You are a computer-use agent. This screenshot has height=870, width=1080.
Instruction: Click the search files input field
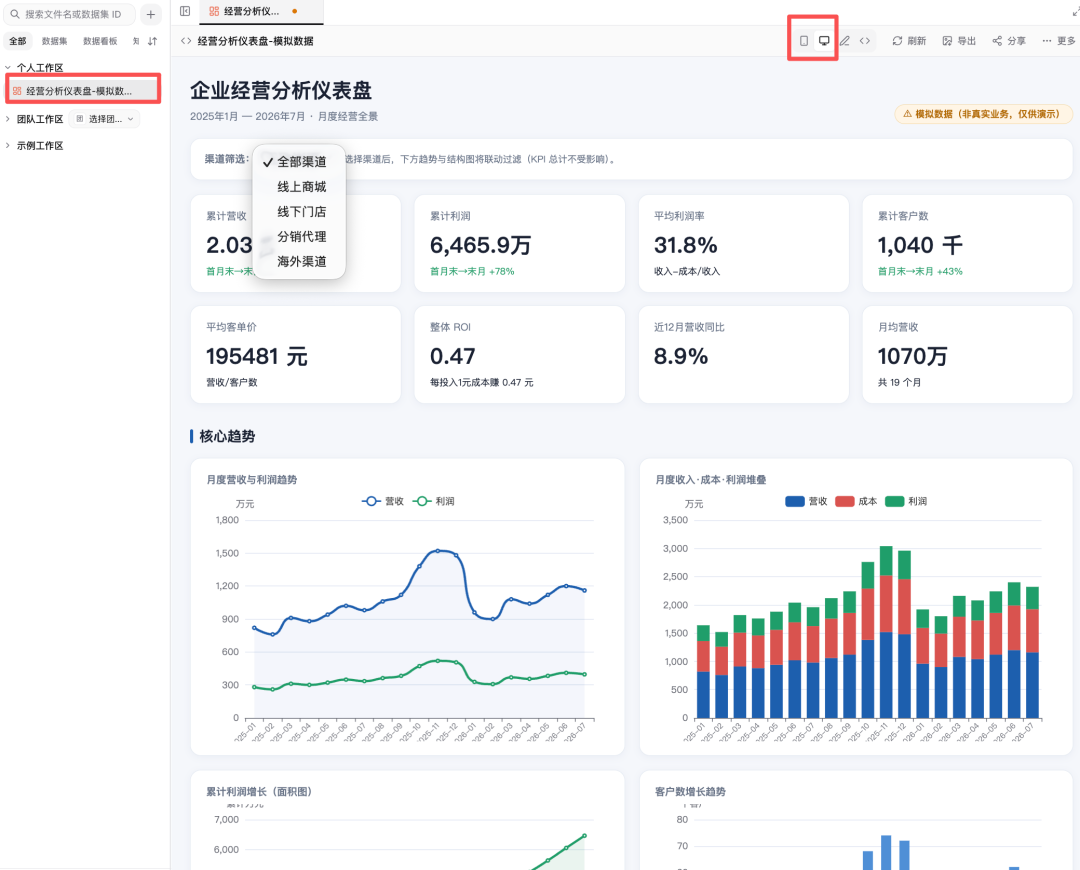pos(69,14)
